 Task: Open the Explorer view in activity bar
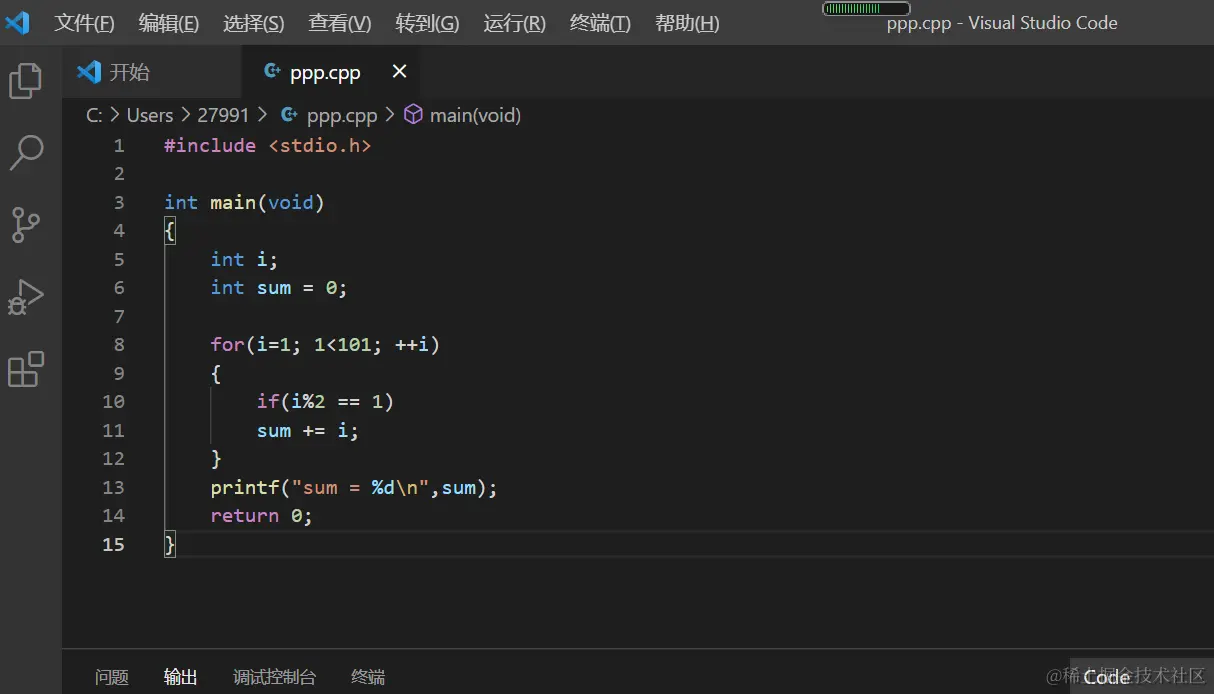tap(26, 81)
